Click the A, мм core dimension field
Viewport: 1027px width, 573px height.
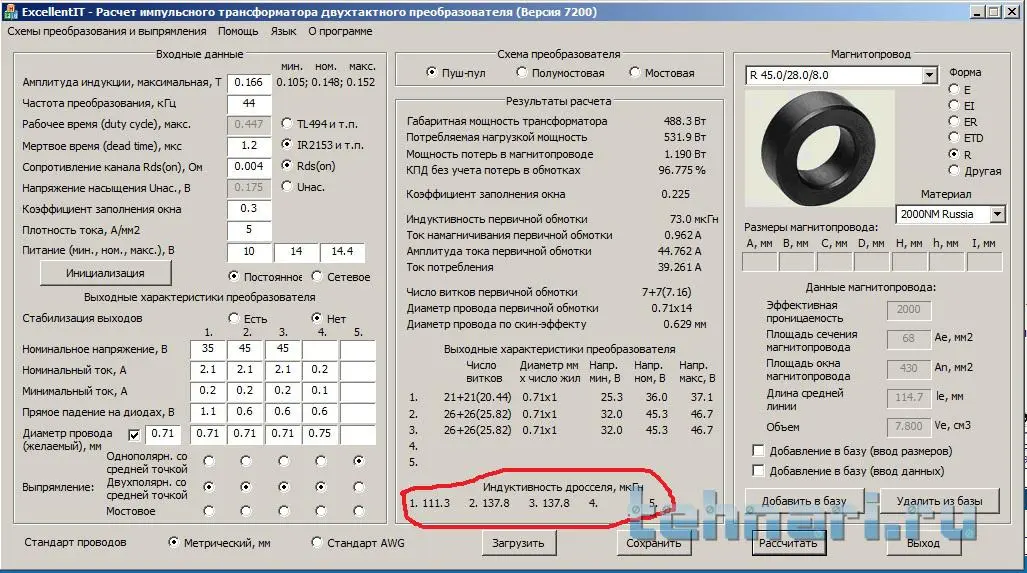point(760,262)
